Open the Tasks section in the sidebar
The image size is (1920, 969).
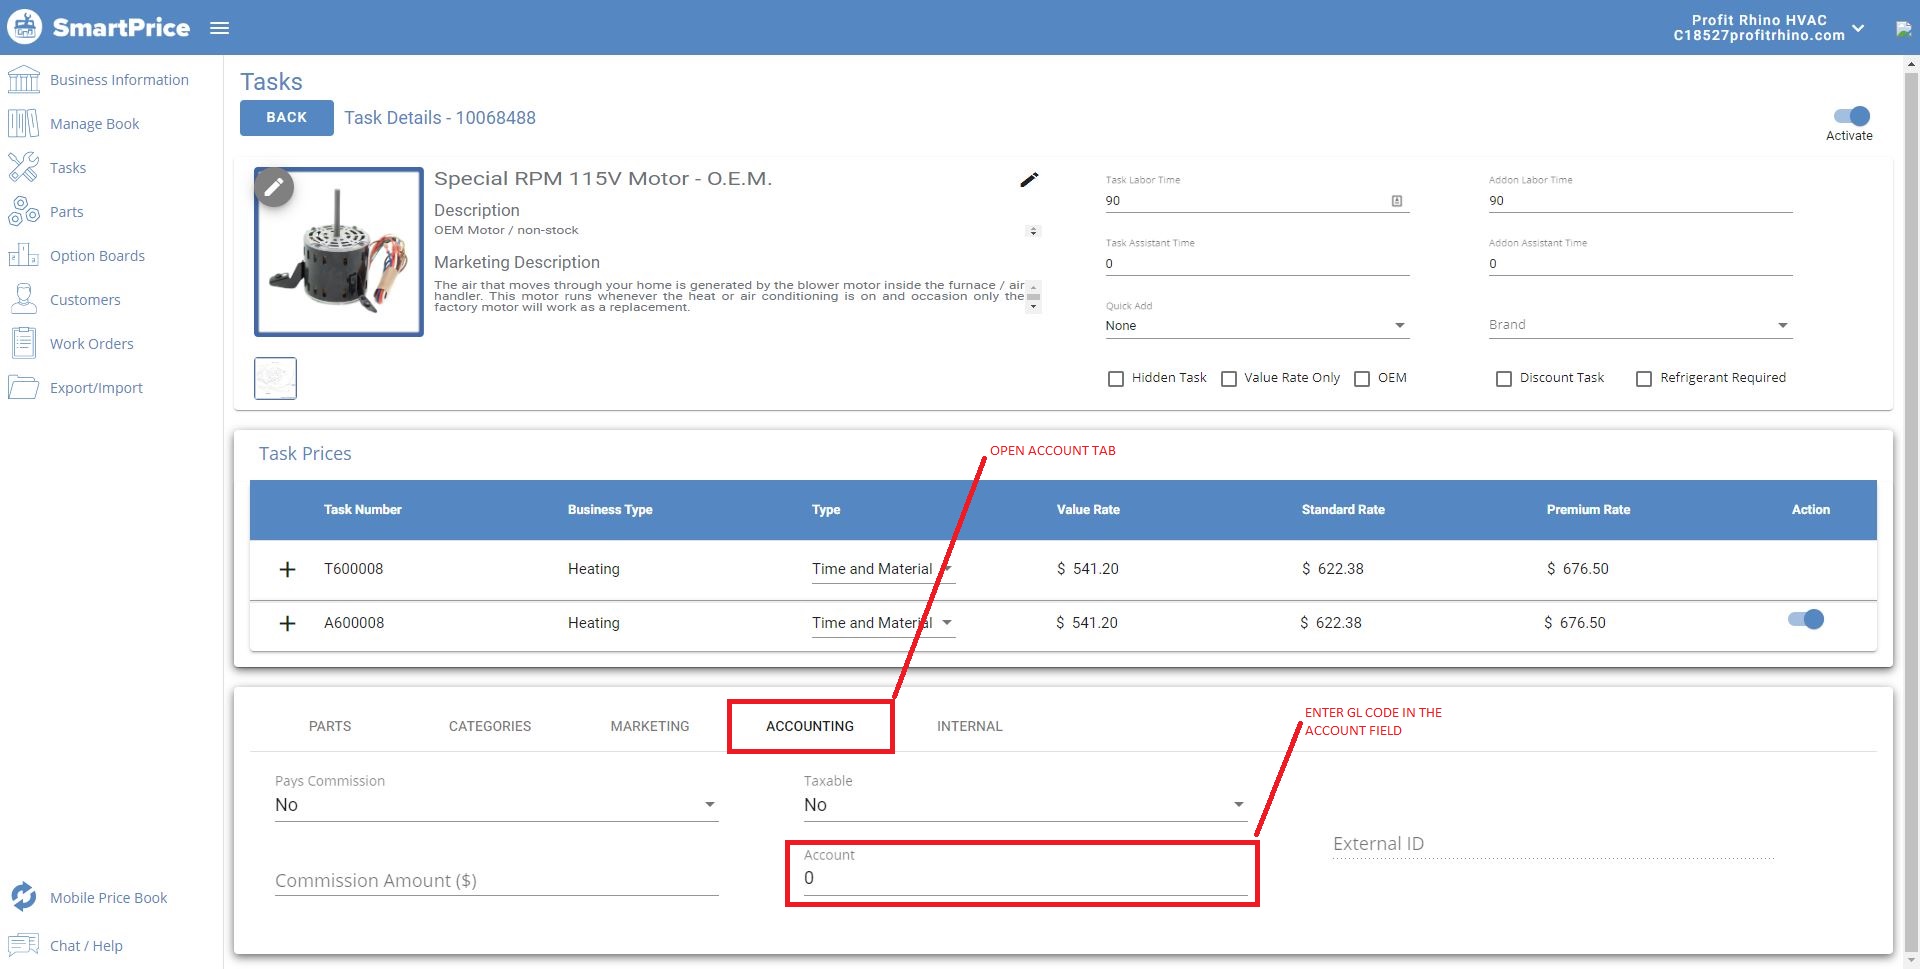(x=67, y=167)
